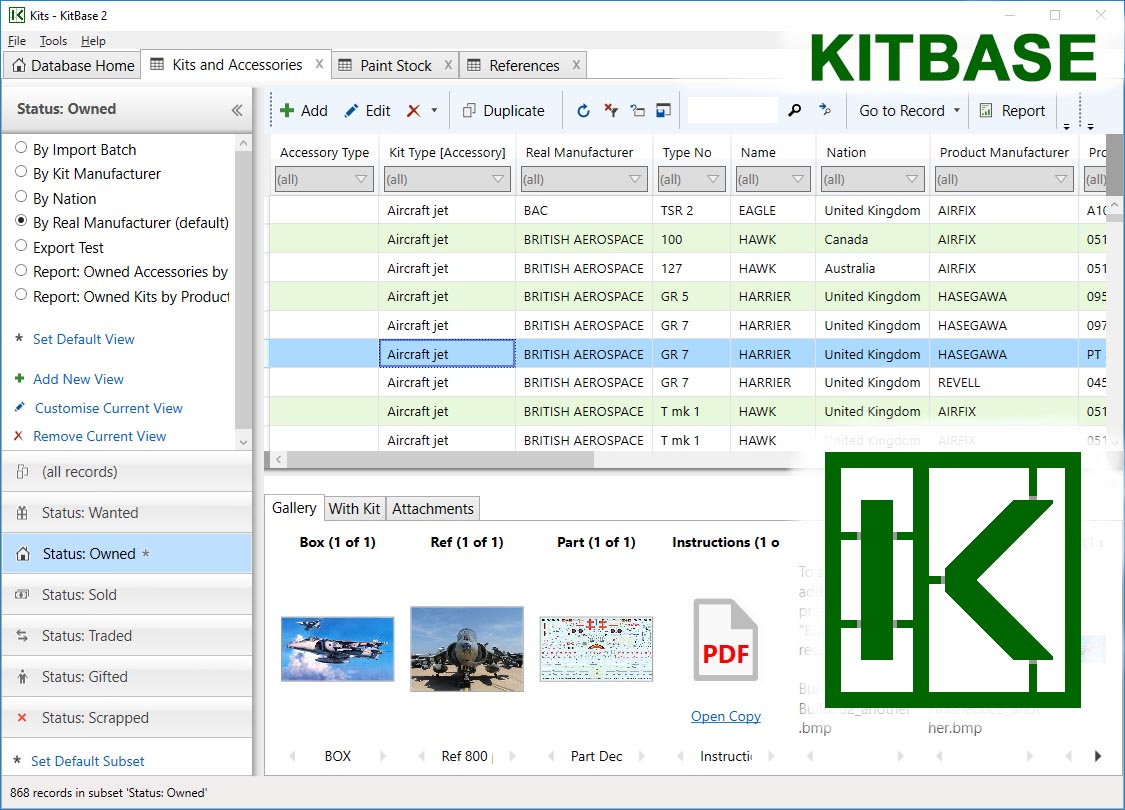Open the Tools menu
Screen dimensions: 1125x810
point(53,41)
